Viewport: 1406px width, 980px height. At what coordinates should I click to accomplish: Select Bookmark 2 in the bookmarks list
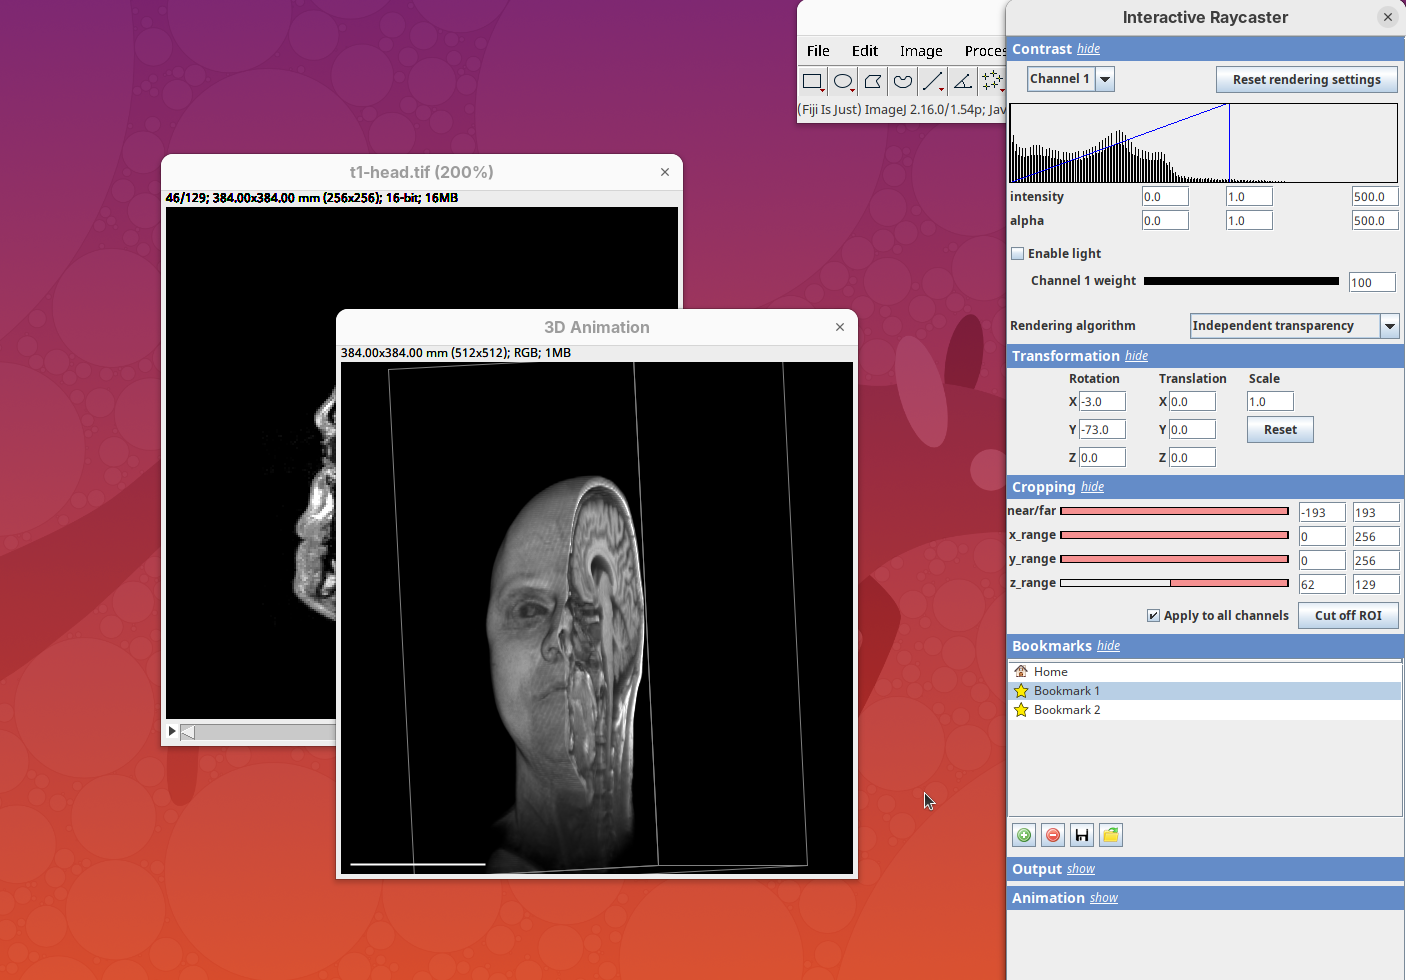(x=1067, y=710)
